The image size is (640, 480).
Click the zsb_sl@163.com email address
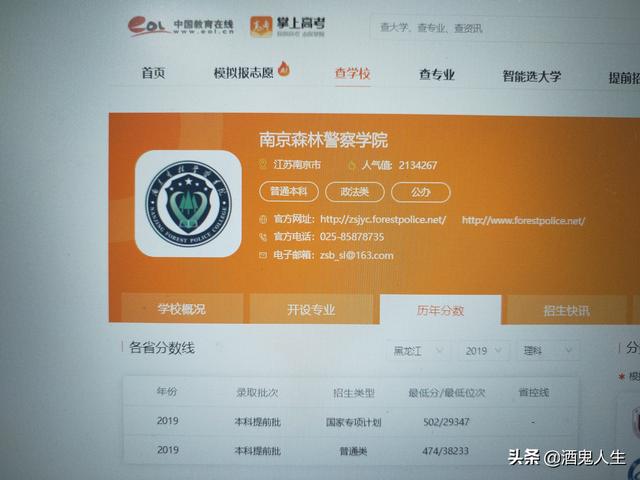(357, 256)
